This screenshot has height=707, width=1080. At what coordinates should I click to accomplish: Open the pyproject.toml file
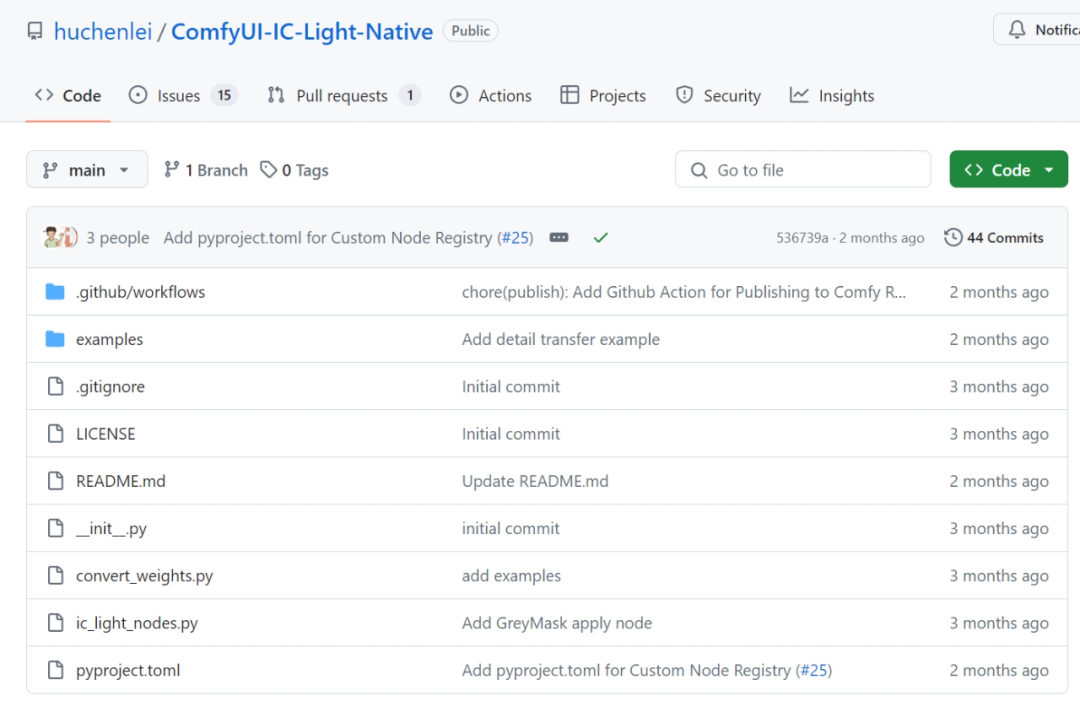(128, 670)
